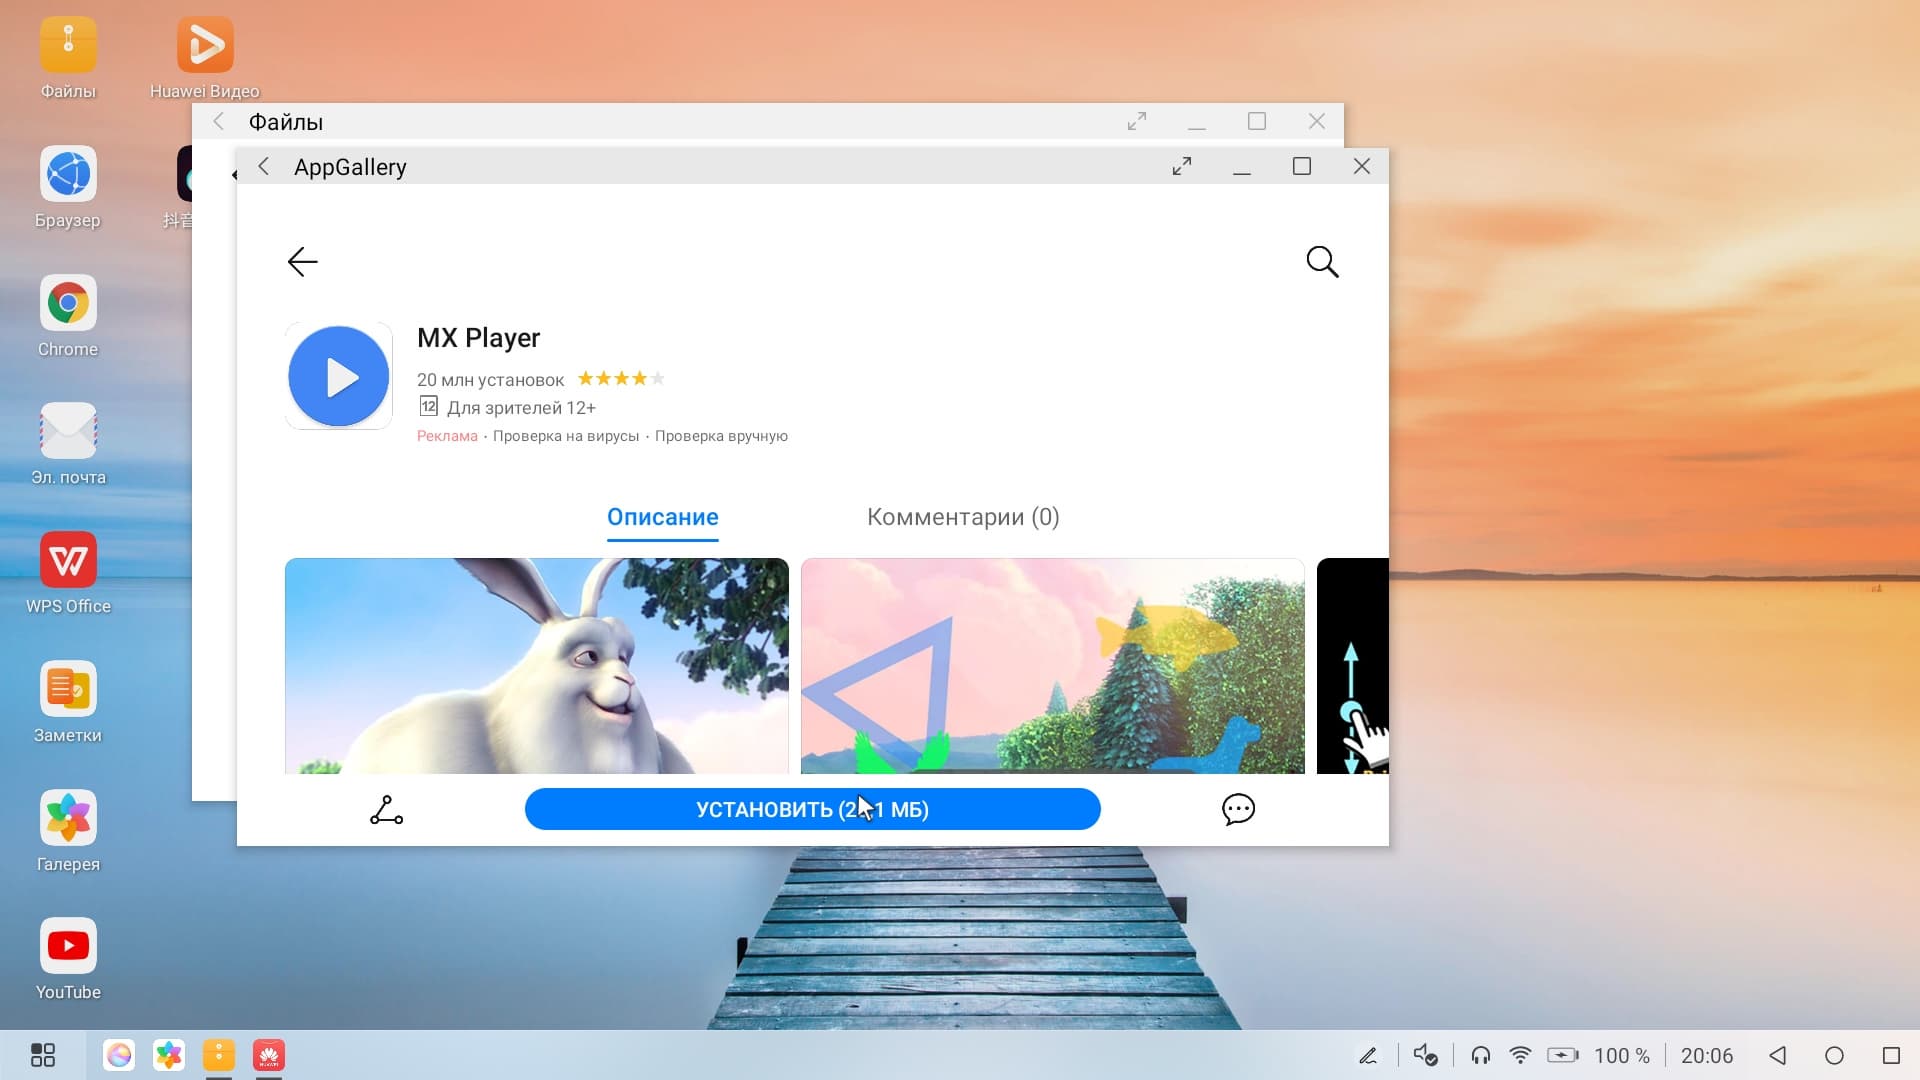Toggle AppGallery window fullscreen expand arrows
Screen dimensions: 1920x1080
coord(1182,166)
